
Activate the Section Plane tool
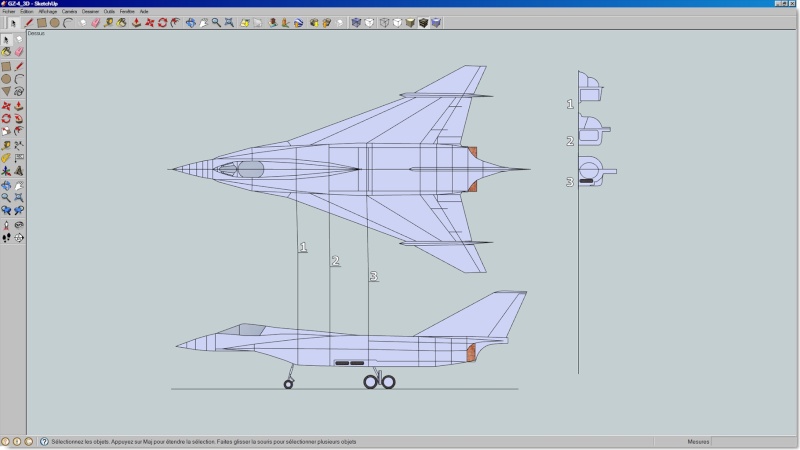pos(19,238)
